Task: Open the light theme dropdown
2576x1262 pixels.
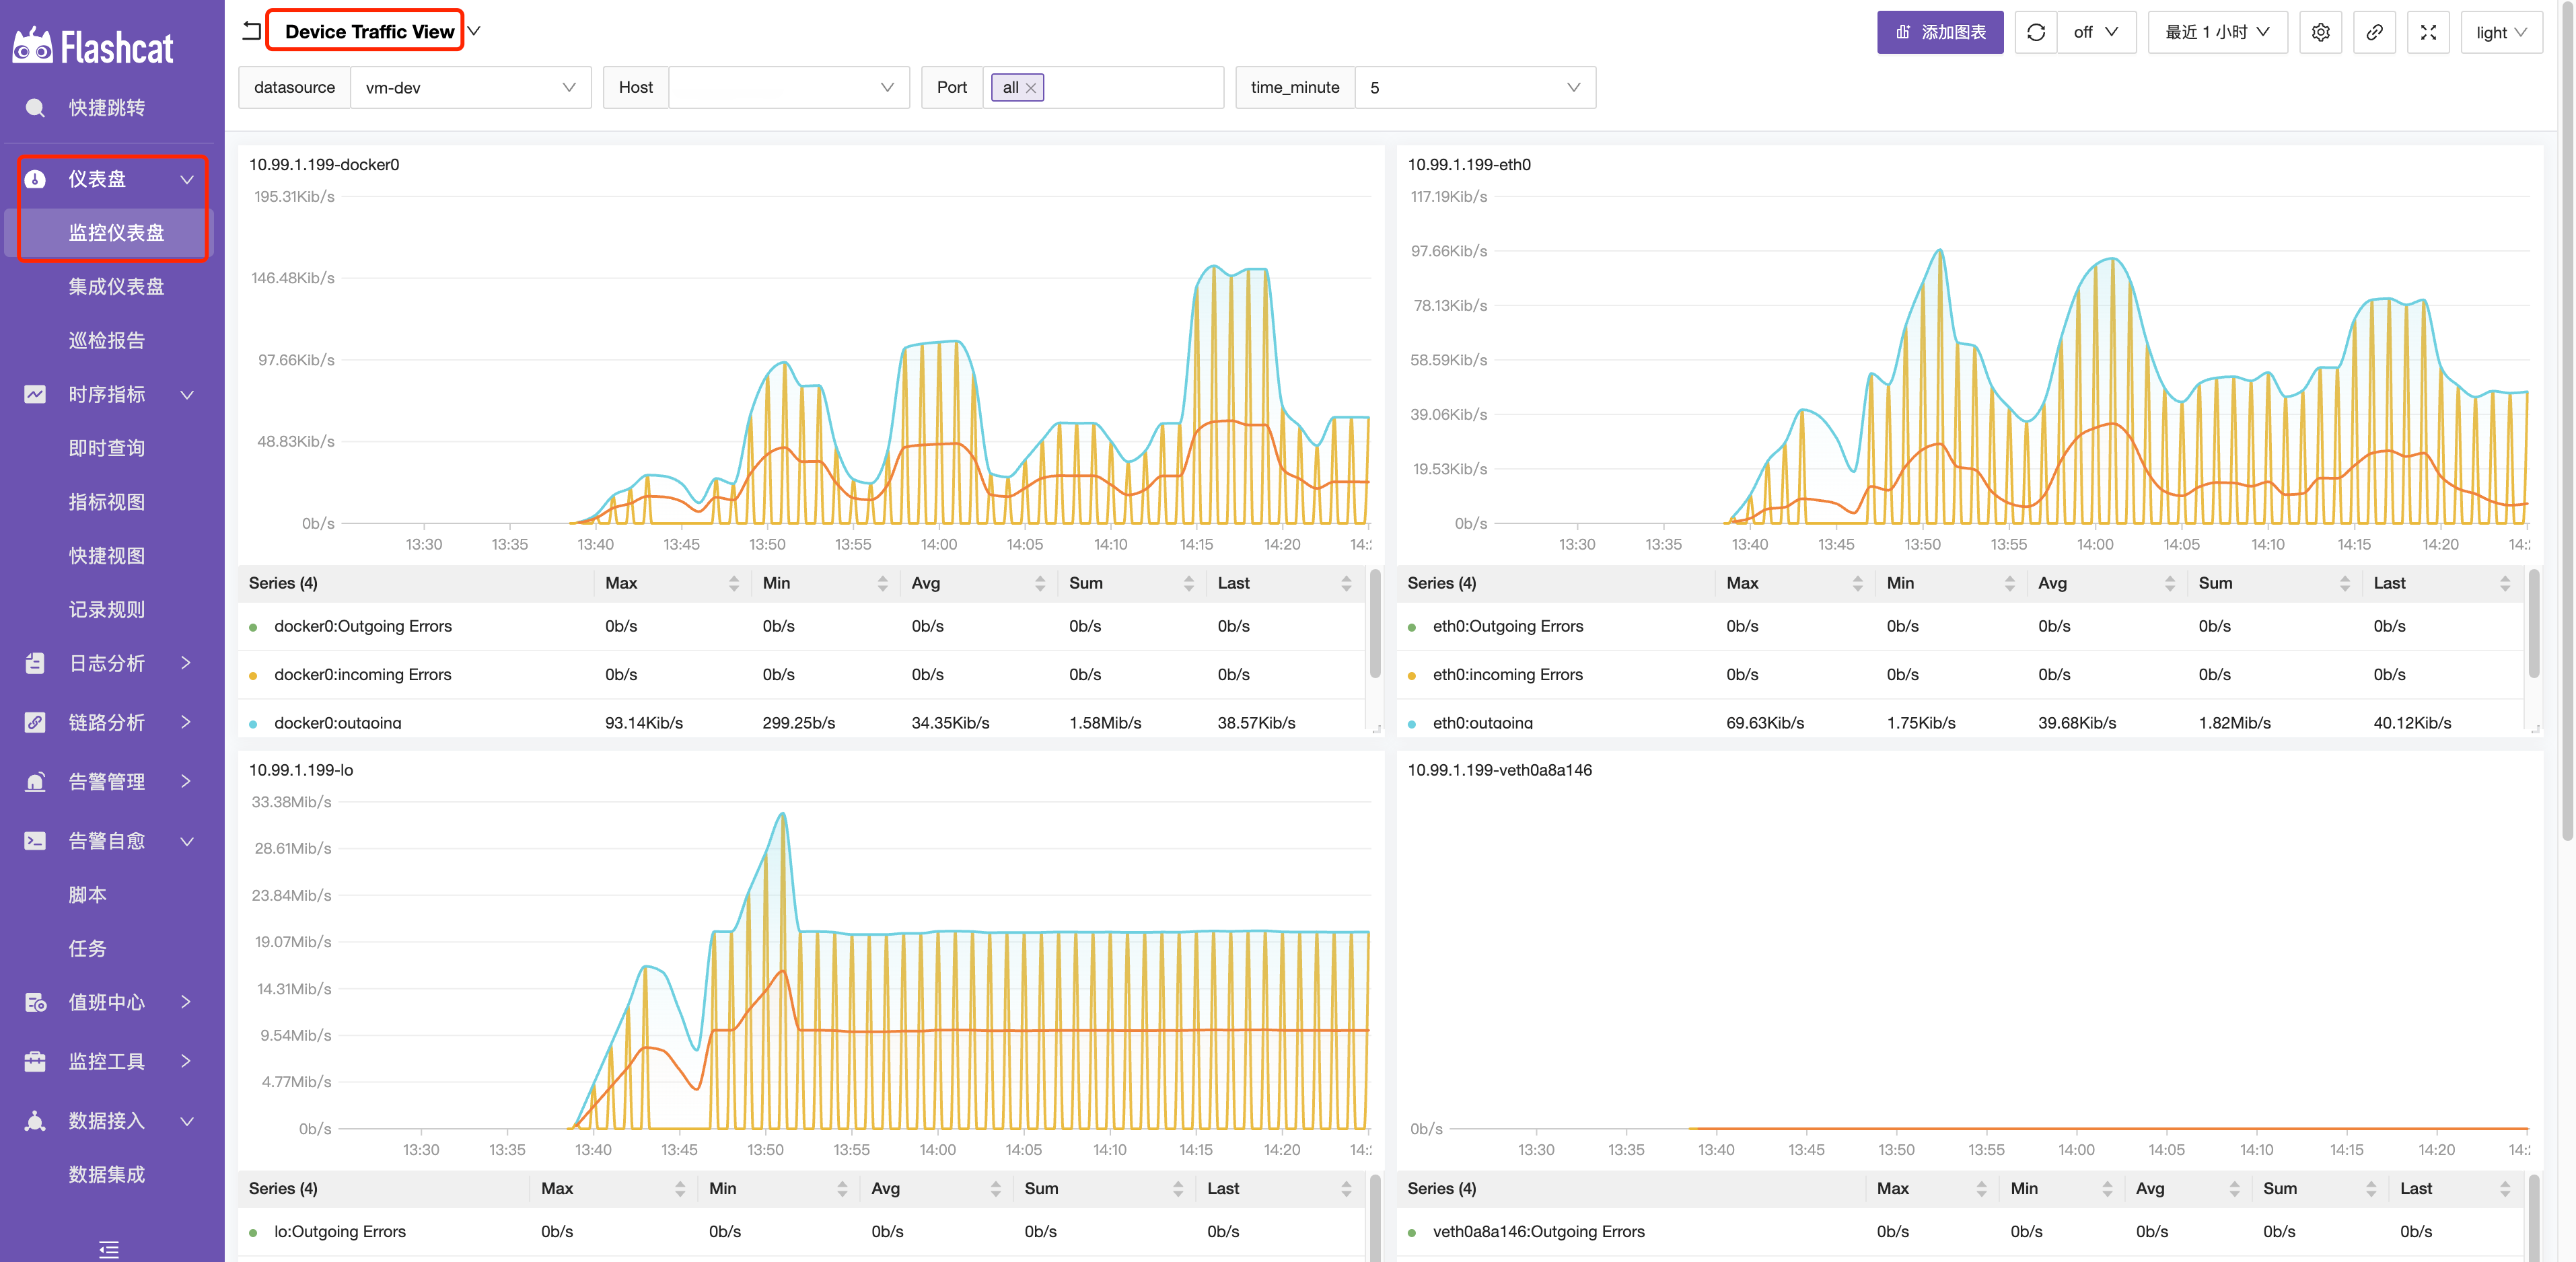Action: click(2501, 32)
